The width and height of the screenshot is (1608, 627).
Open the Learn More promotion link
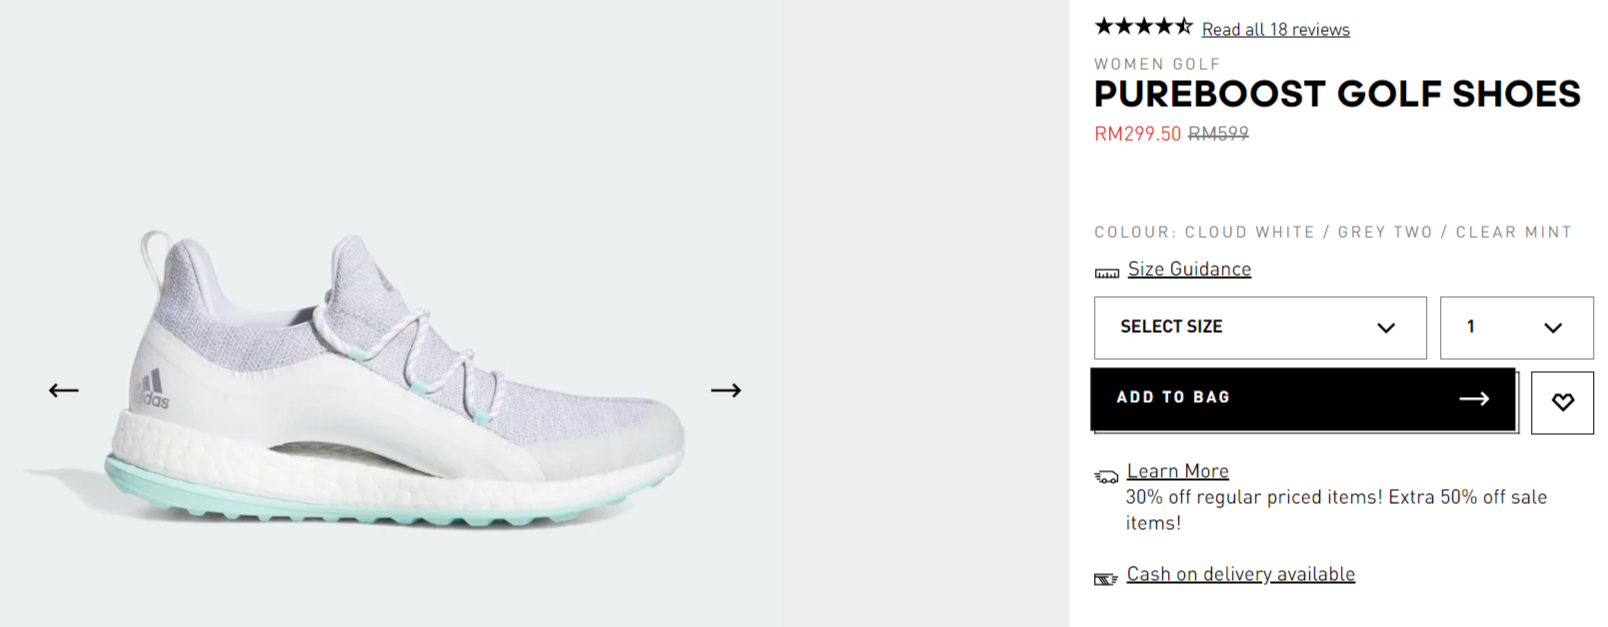click(1177, 471)
